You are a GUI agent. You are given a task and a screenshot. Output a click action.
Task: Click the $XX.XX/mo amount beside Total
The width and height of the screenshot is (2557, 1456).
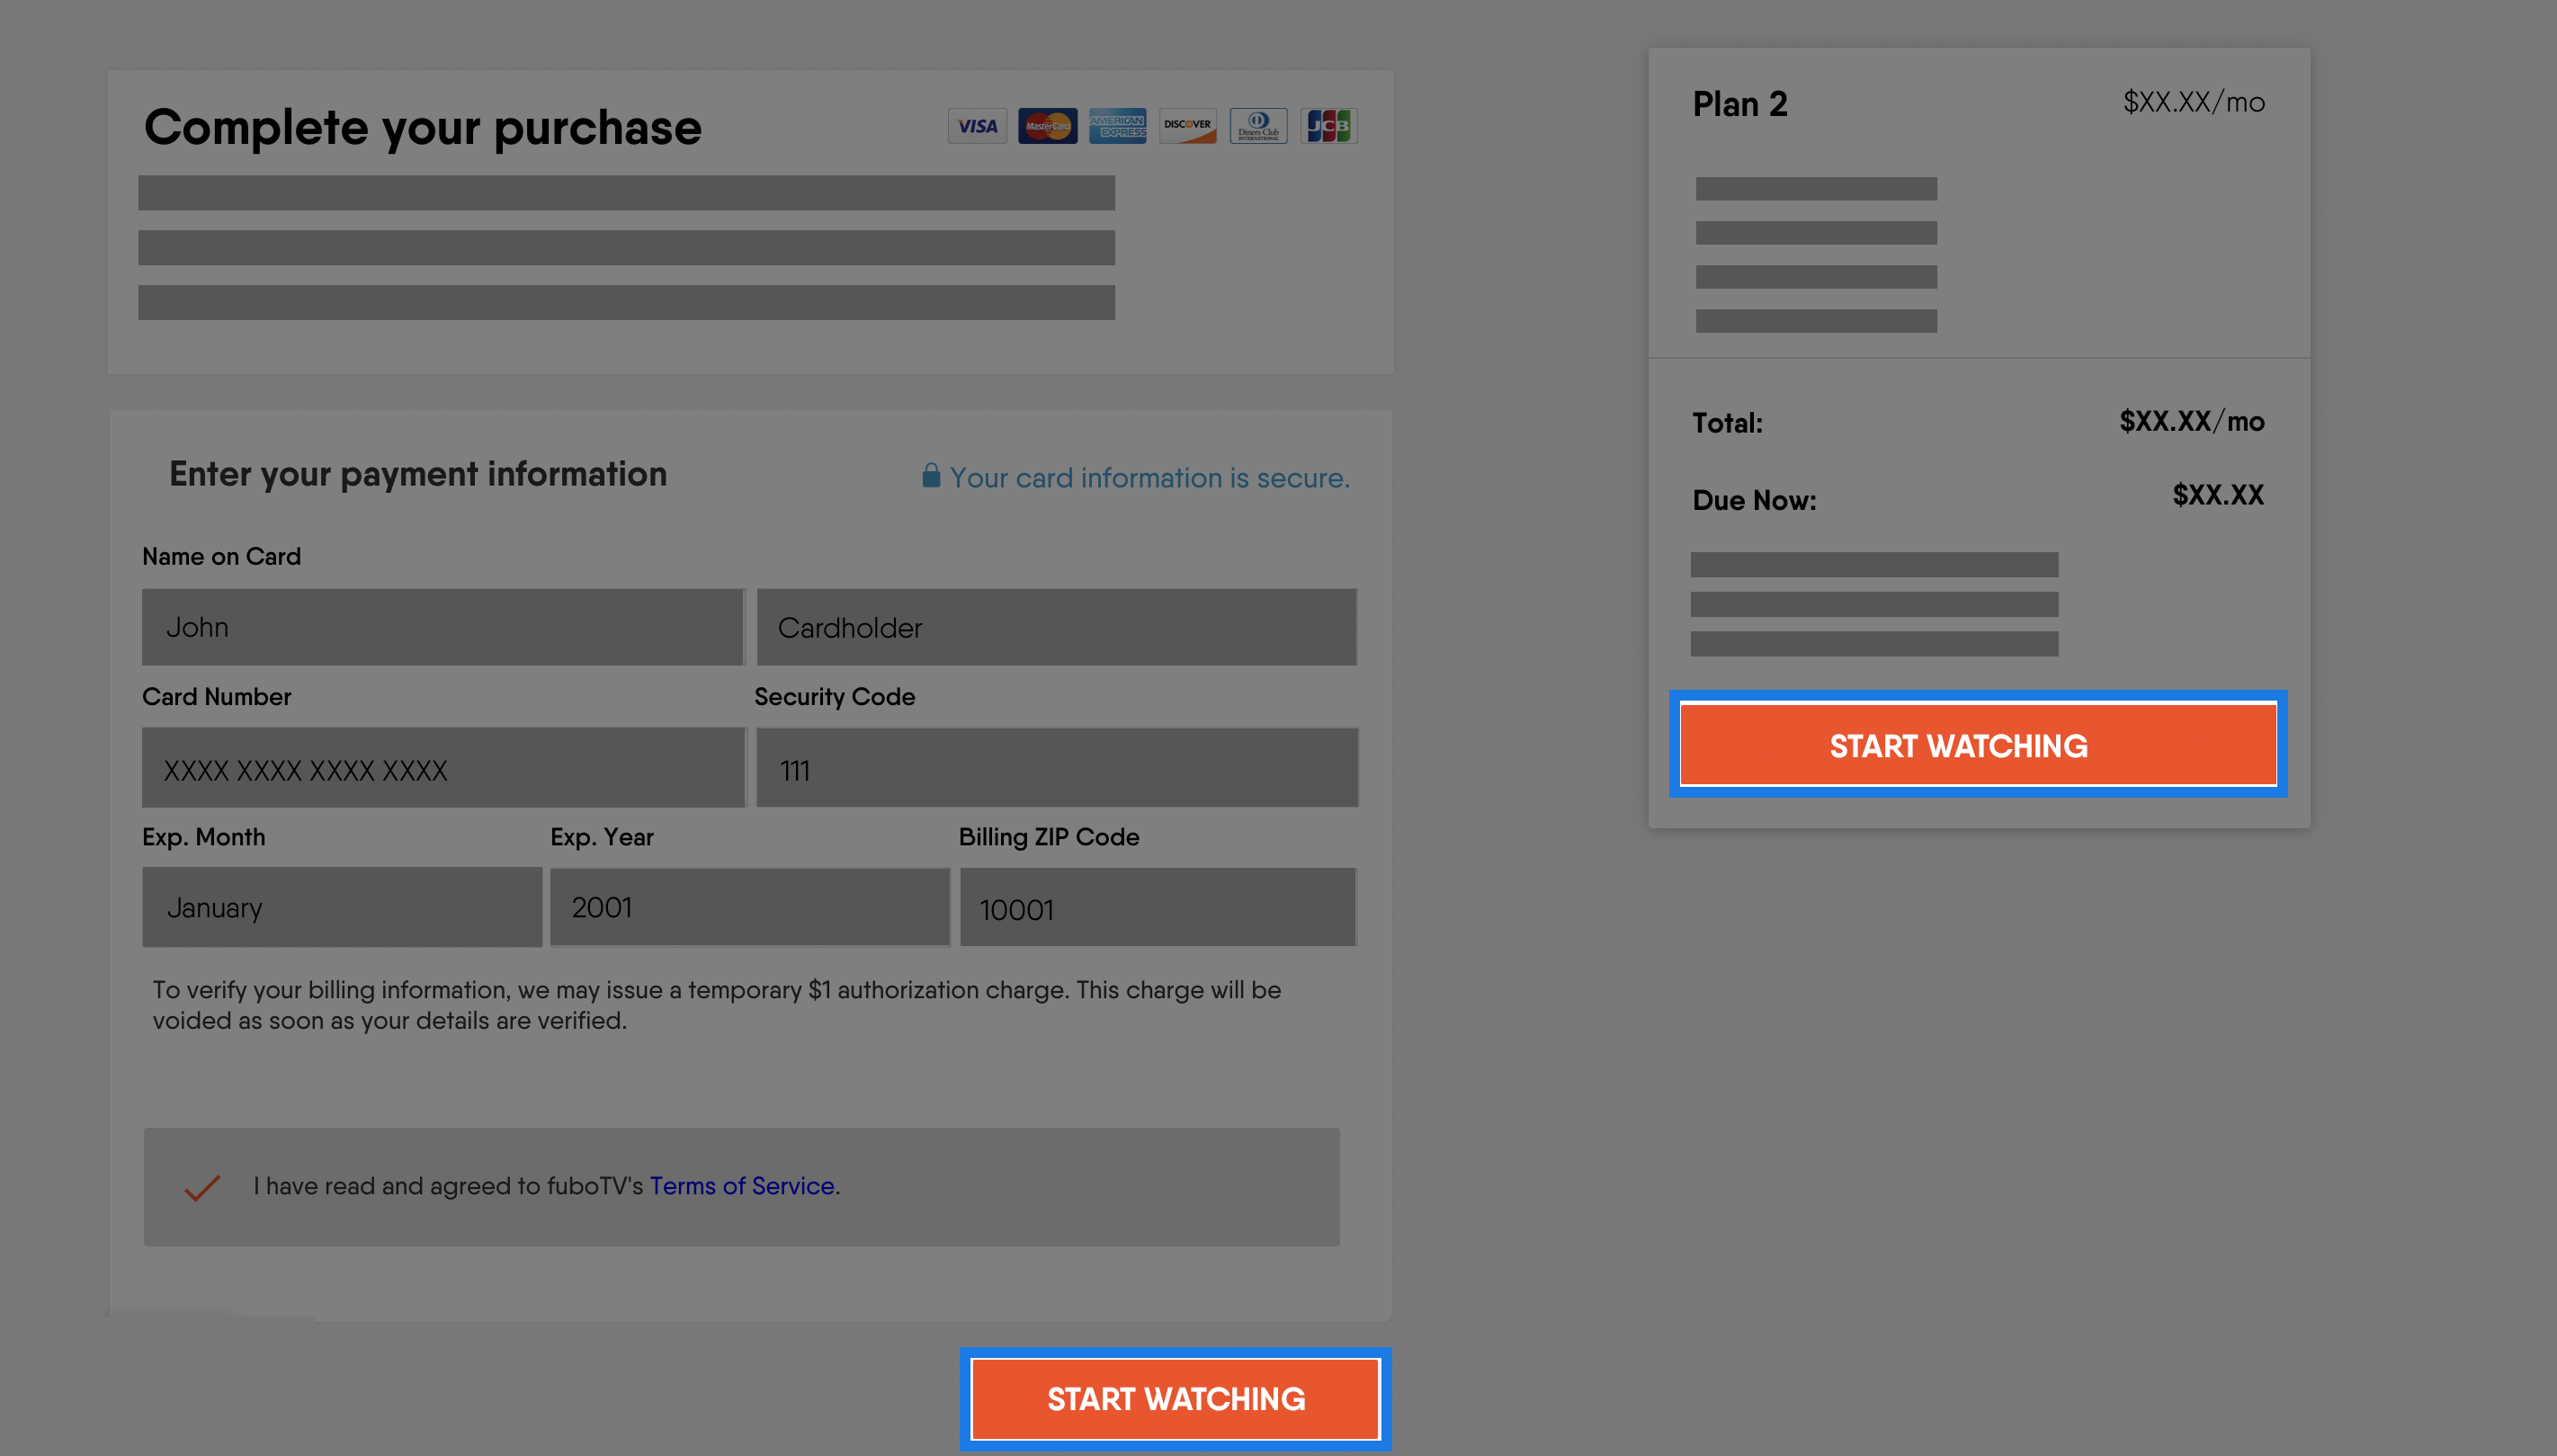[x=2192, y=421]
